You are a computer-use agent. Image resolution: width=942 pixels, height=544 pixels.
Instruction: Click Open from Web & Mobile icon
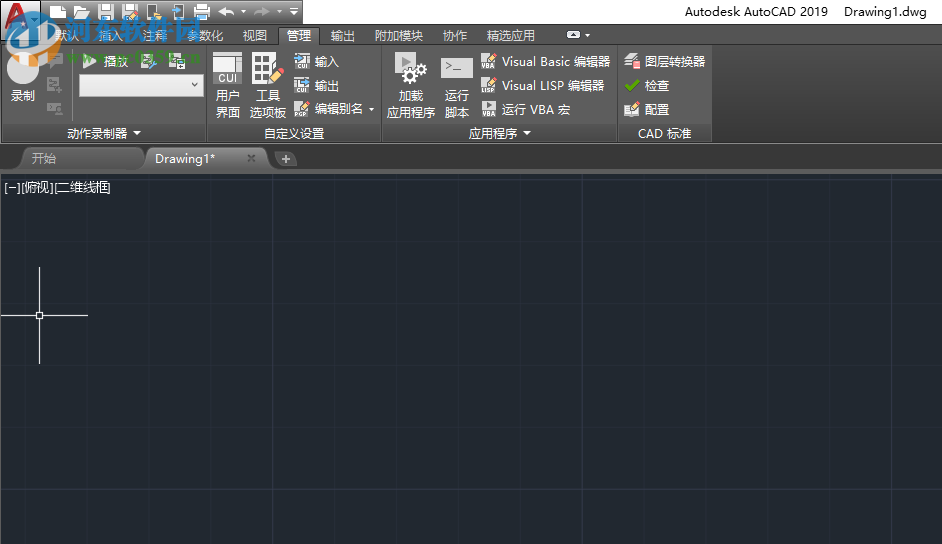click(154, 12)
